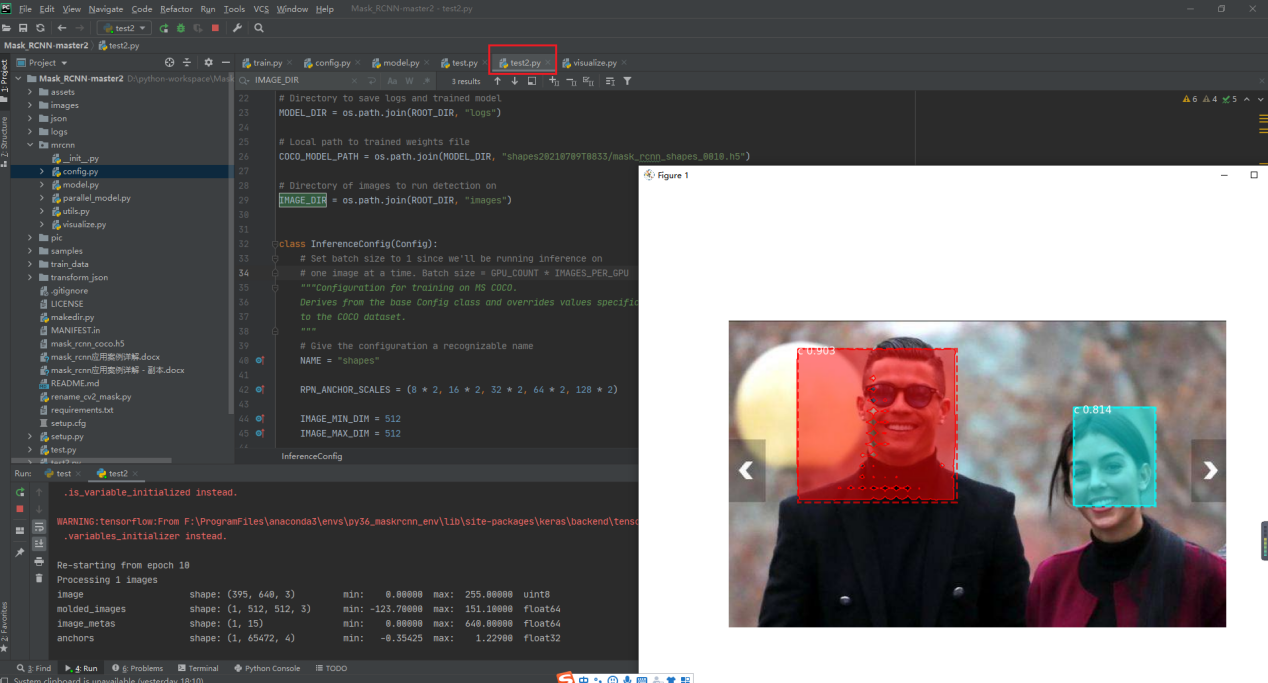Image resolution: width=1268 pixels, height=683 pixels.
Task: Open the 3: Find tool window
Action: click(34, 668)
